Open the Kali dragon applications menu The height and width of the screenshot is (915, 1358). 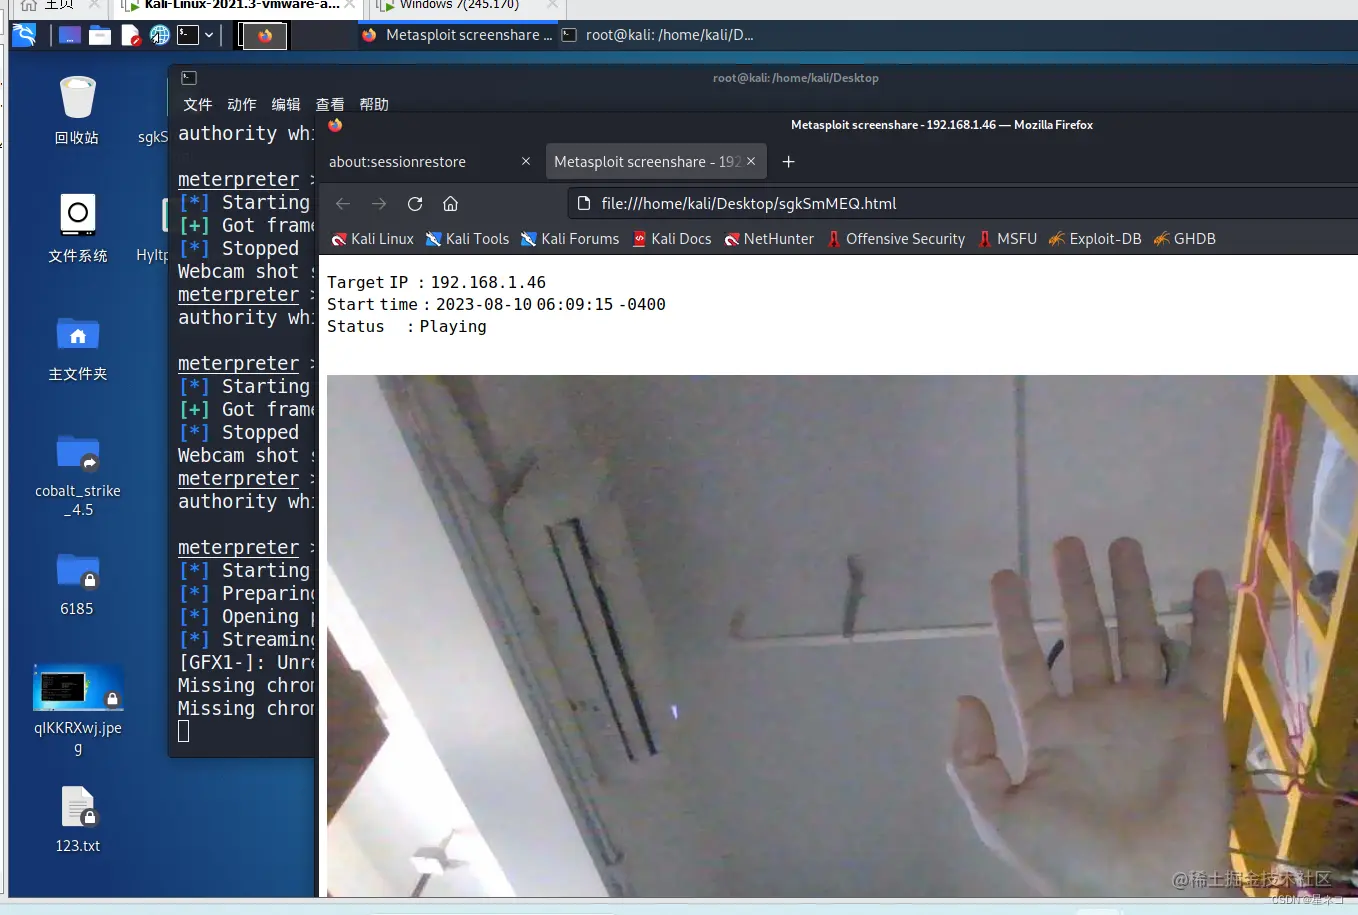(25, 35)
